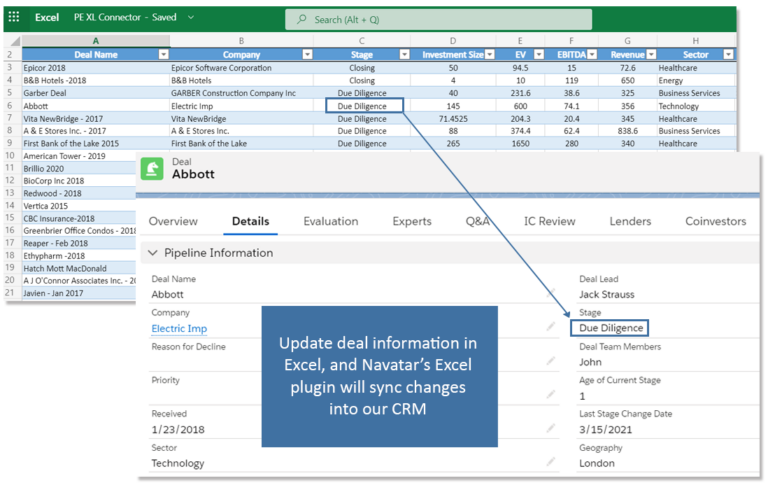The height and width of the screenshot is (504, 768).
Task: Click the Received date 1/23/2018
Action: coord(178,430)
